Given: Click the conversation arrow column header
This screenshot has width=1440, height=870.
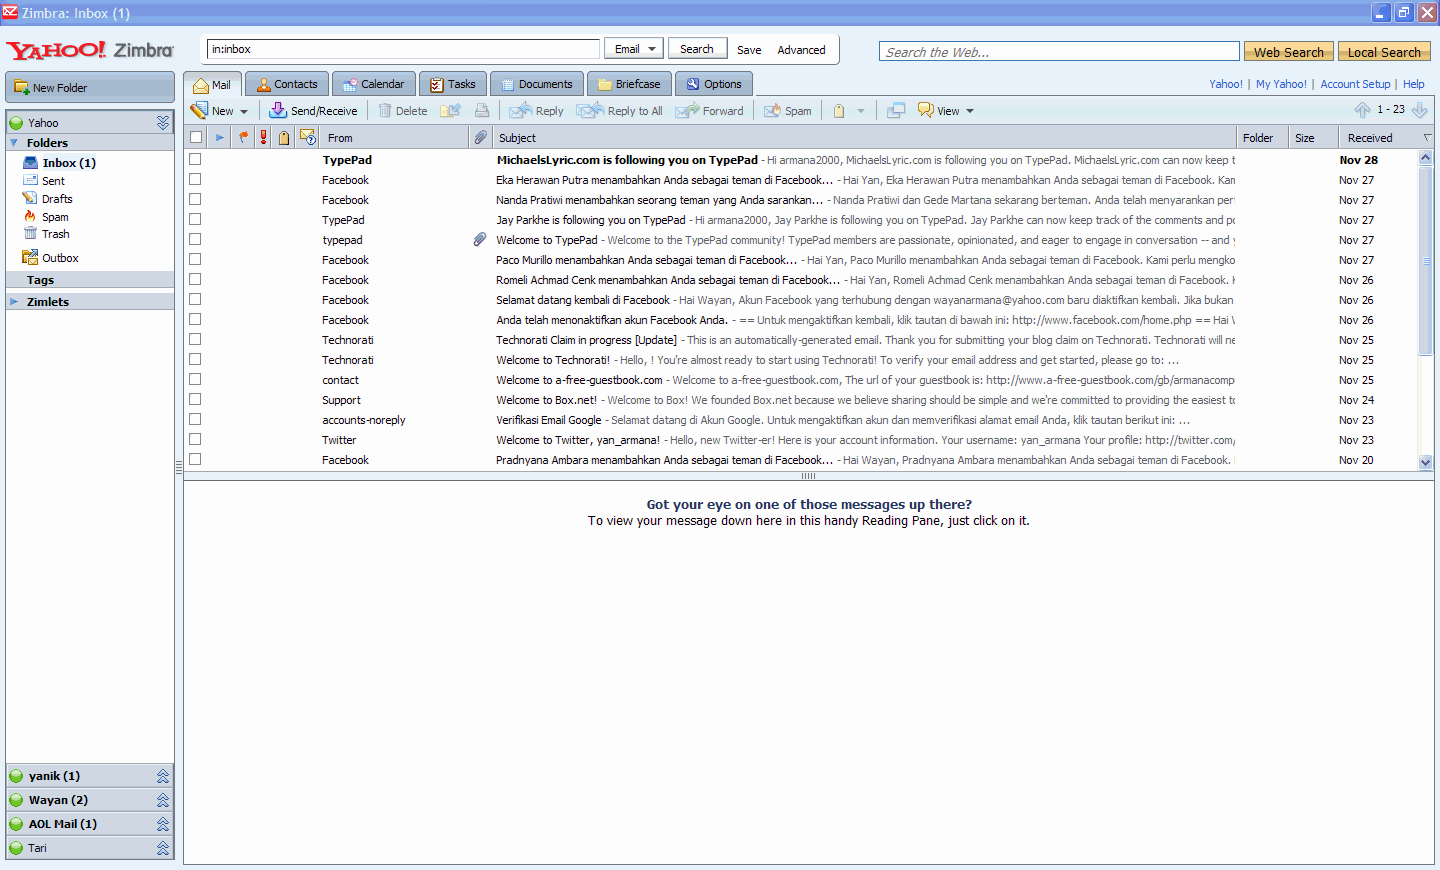Looking at the screenshot, I should pyautogui.click(x=220, y=137).
